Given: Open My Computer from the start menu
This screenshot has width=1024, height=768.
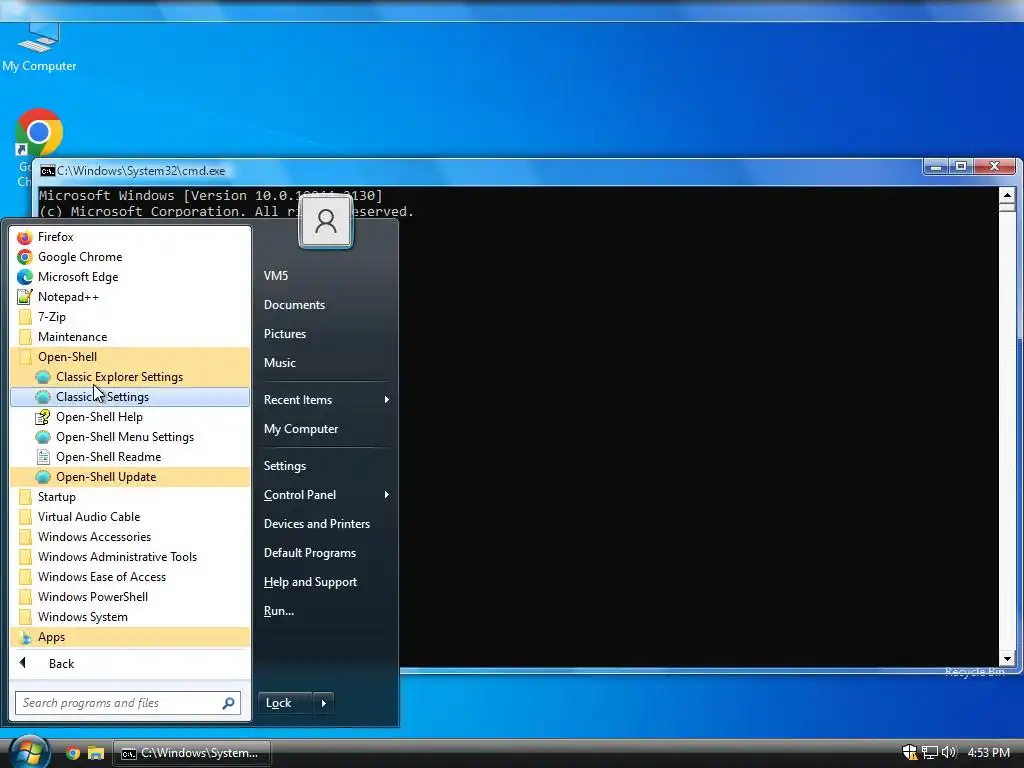Looking at the screenshot, I should coord(327,429).
